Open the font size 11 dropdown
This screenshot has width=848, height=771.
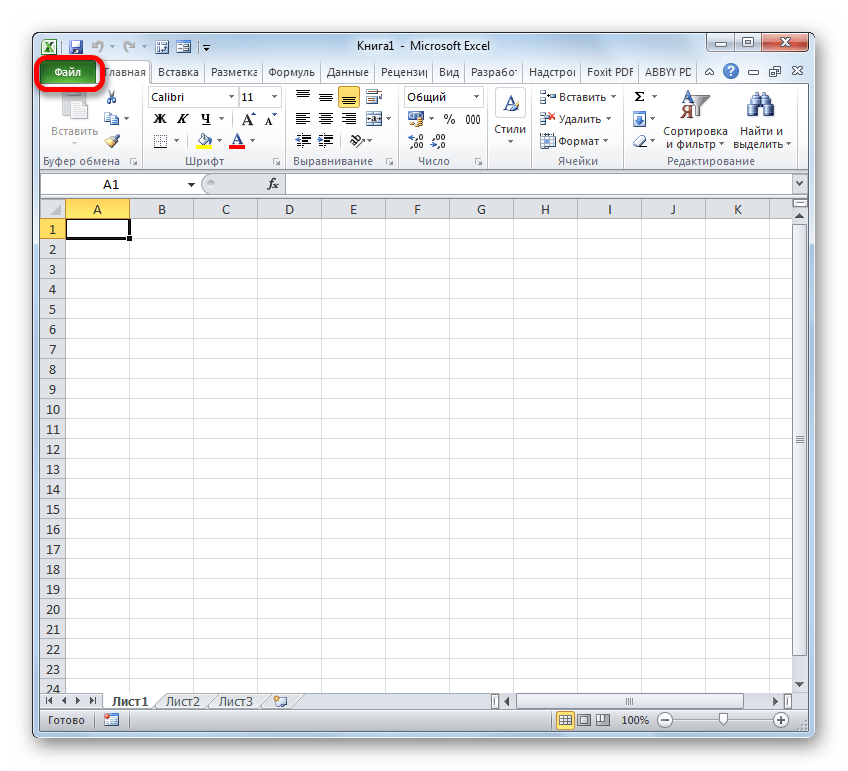click(x=274, y=97)
